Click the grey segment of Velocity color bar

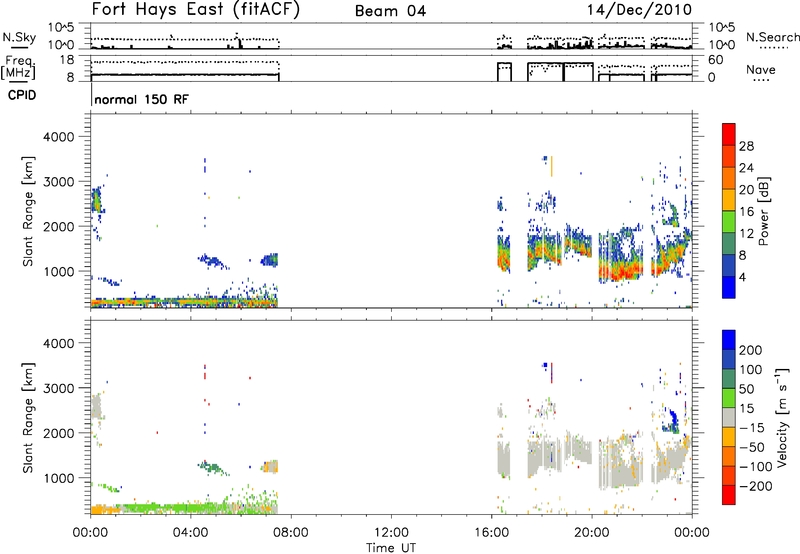(x=729, y=417)
